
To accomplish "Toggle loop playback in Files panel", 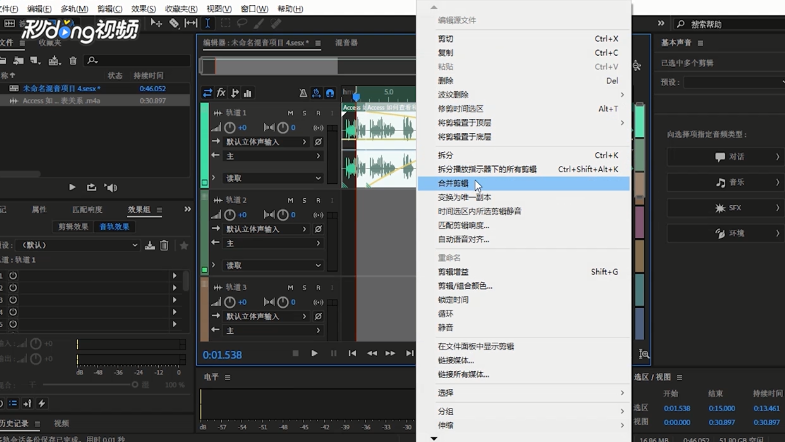I will [x=91, y=187].
